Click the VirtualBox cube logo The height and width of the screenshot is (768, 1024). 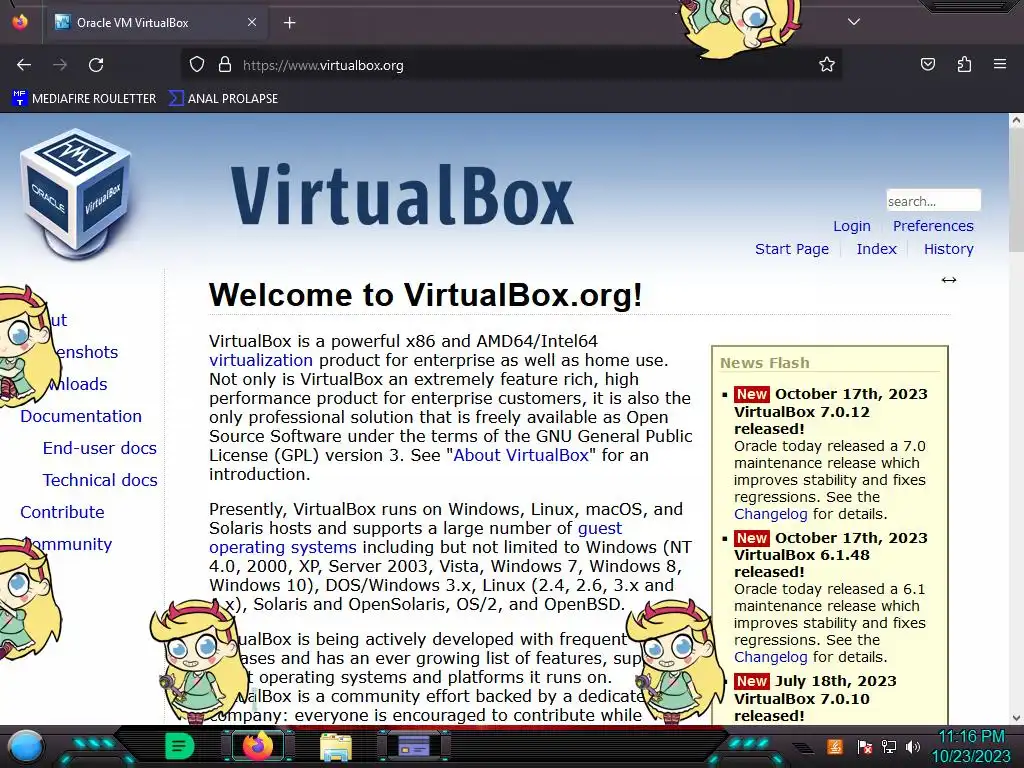(x=76, y=194)
